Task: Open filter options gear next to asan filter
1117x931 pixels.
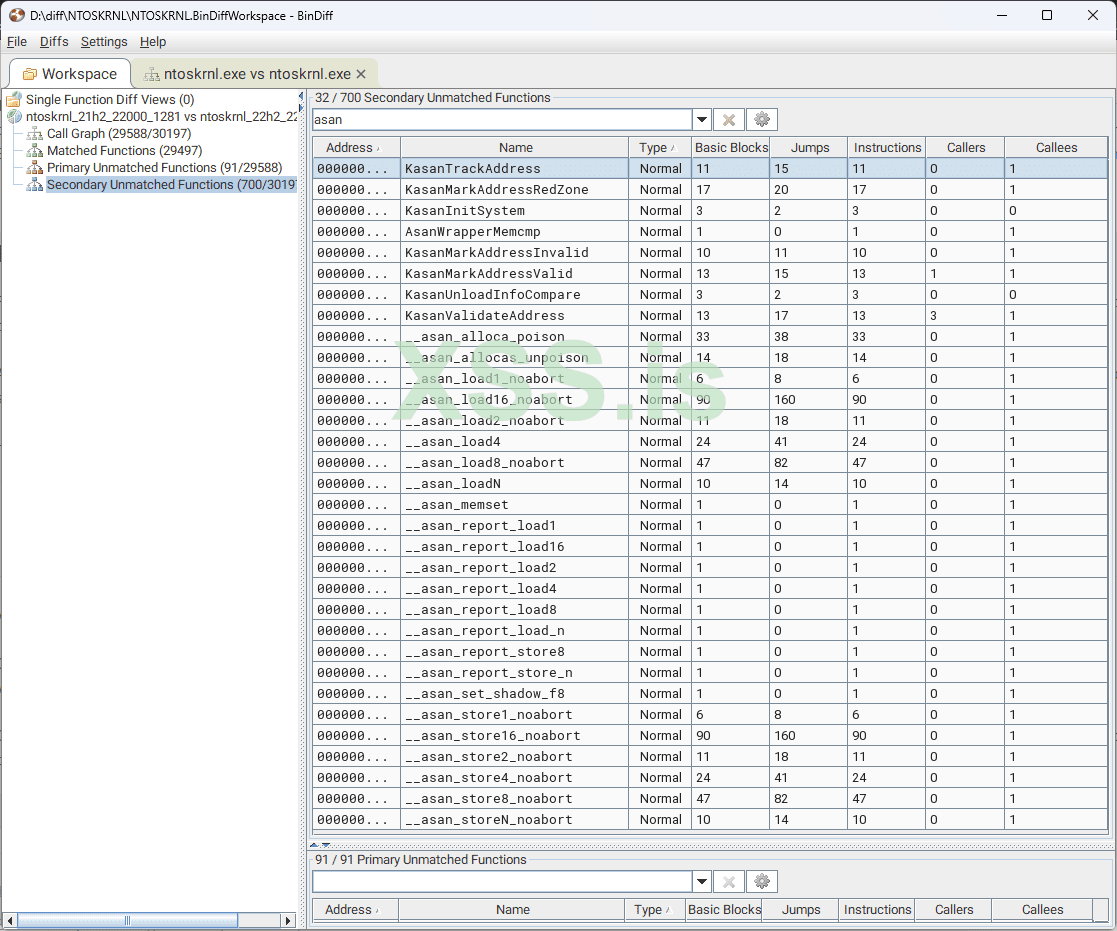Action: pyautogui.click(x=762, y=120)
